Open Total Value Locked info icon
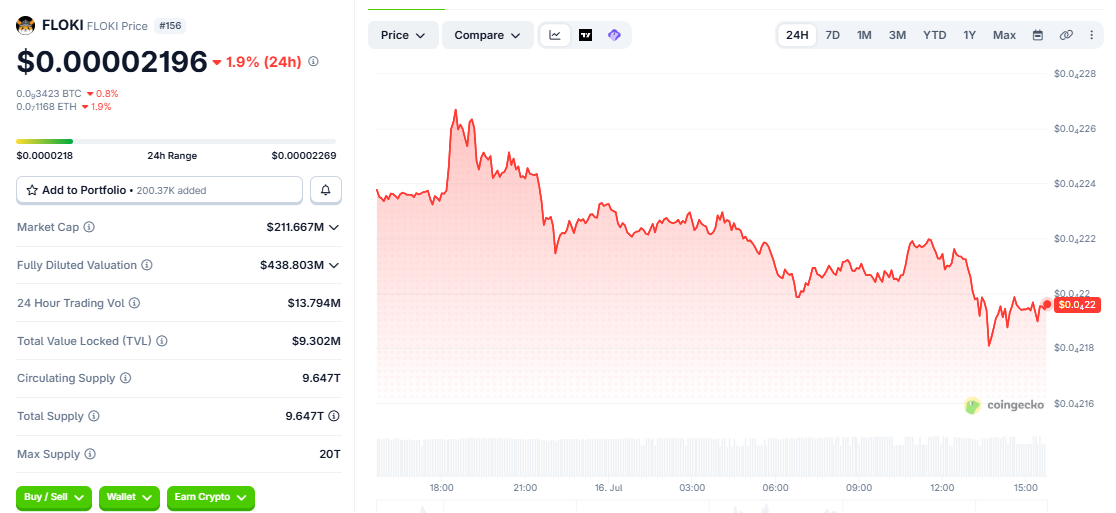 [162, 341]
